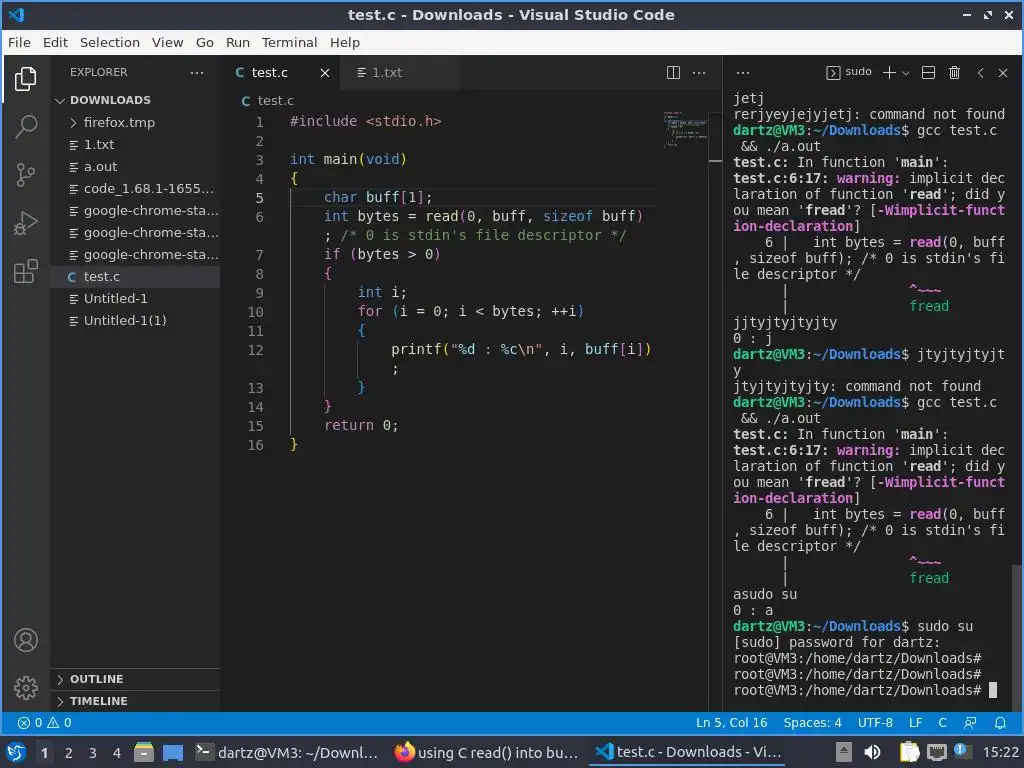Image resolution: width=1024 pixels, height=768 pixels.
Task: Change end of line sequence LF
Action: point(916,723)
